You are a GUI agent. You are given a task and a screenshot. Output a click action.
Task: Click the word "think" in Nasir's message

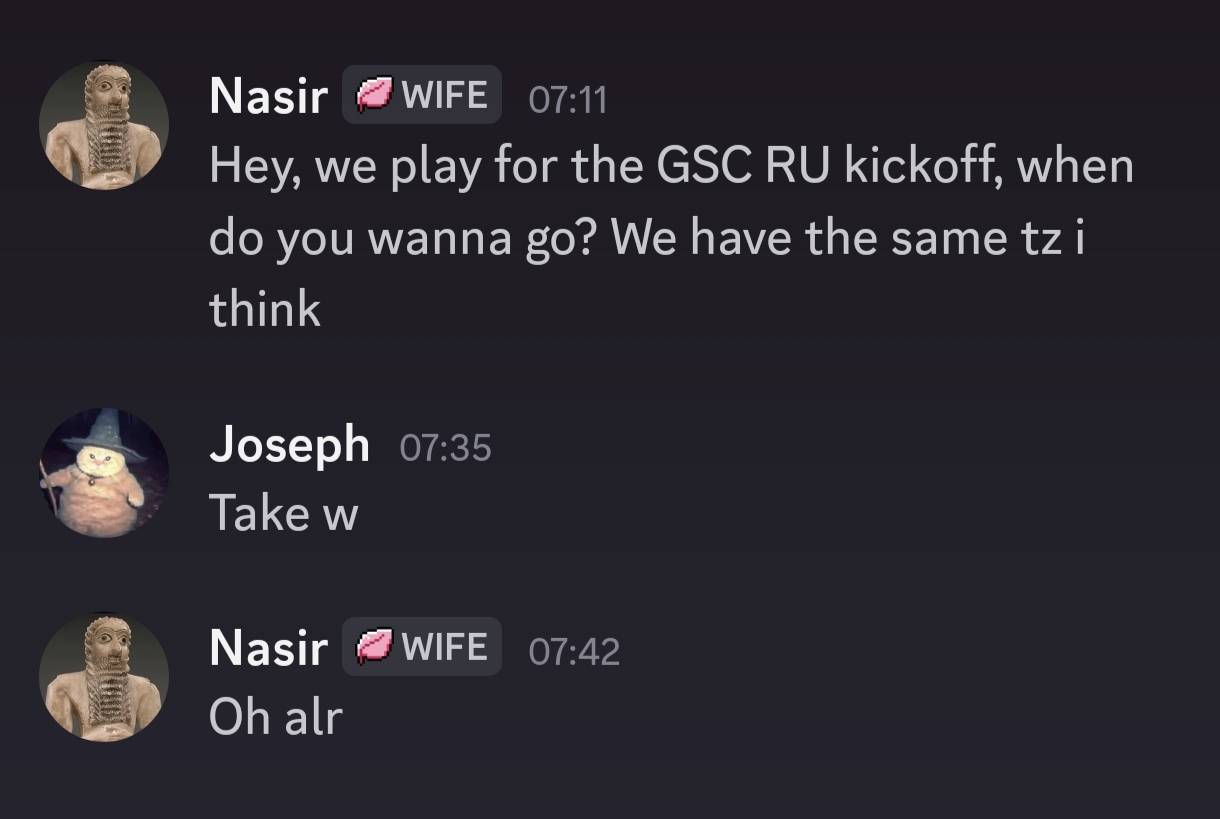click(265, 309)
